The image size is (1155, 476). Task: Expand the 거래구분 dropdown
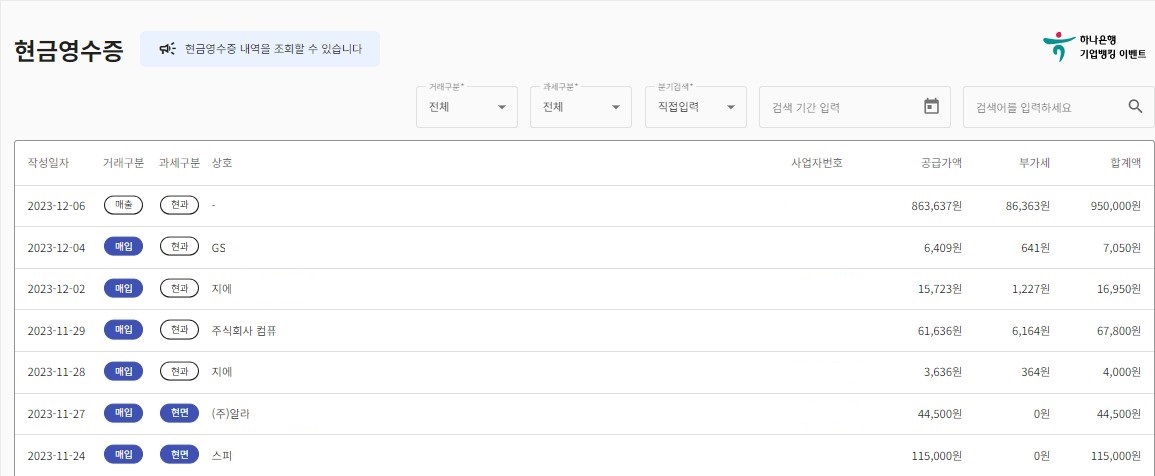point(466,107)
